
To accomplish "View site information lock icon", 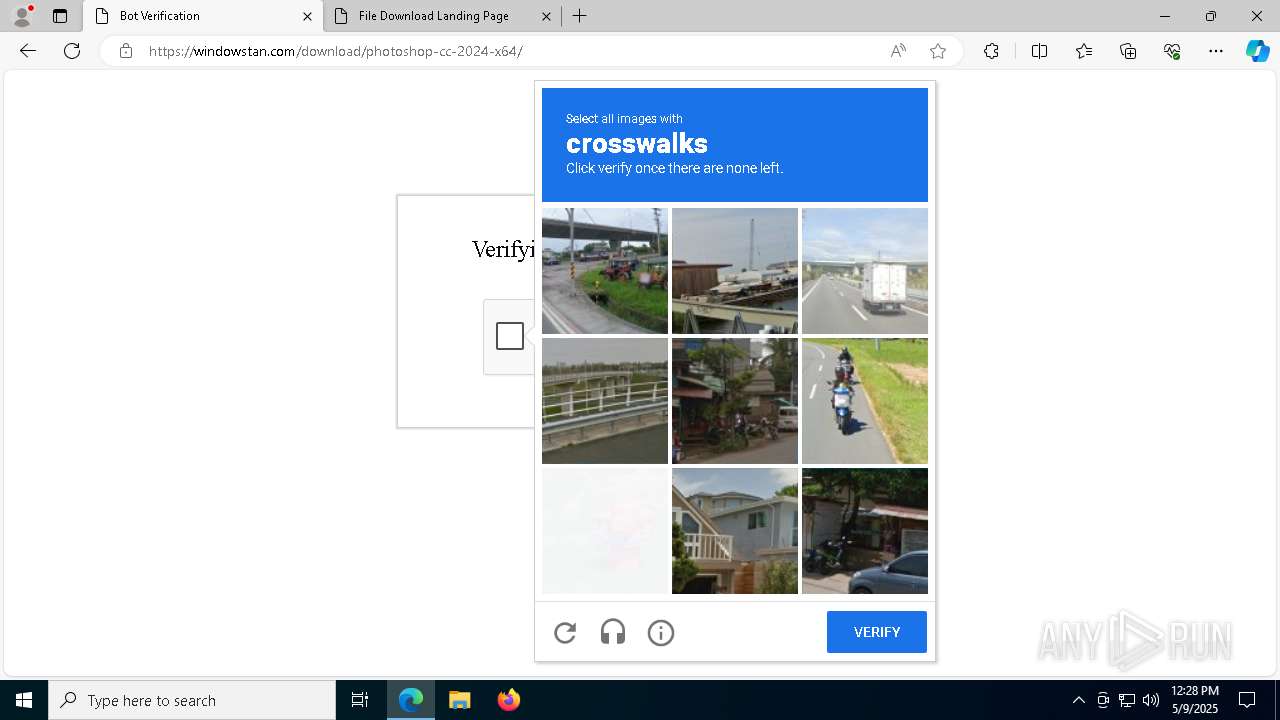I will pos(126,51).
